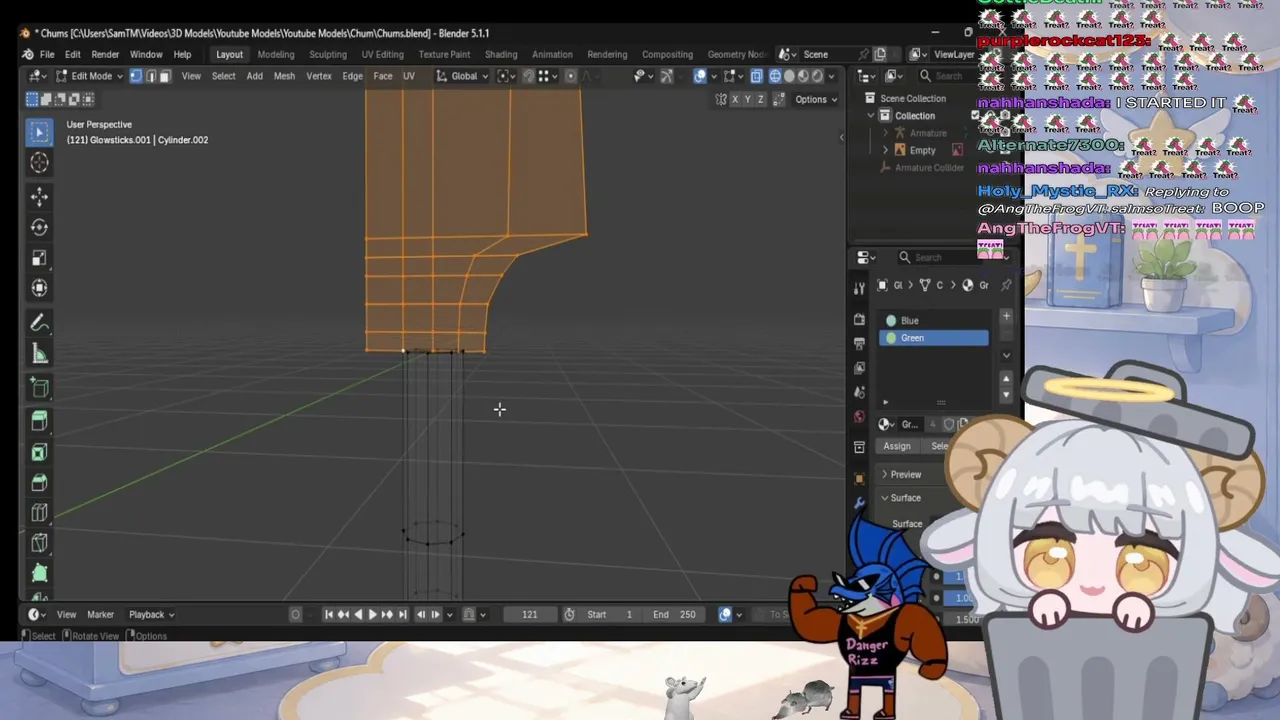Toggle X axis mesh symmetry

coord(735,99)
